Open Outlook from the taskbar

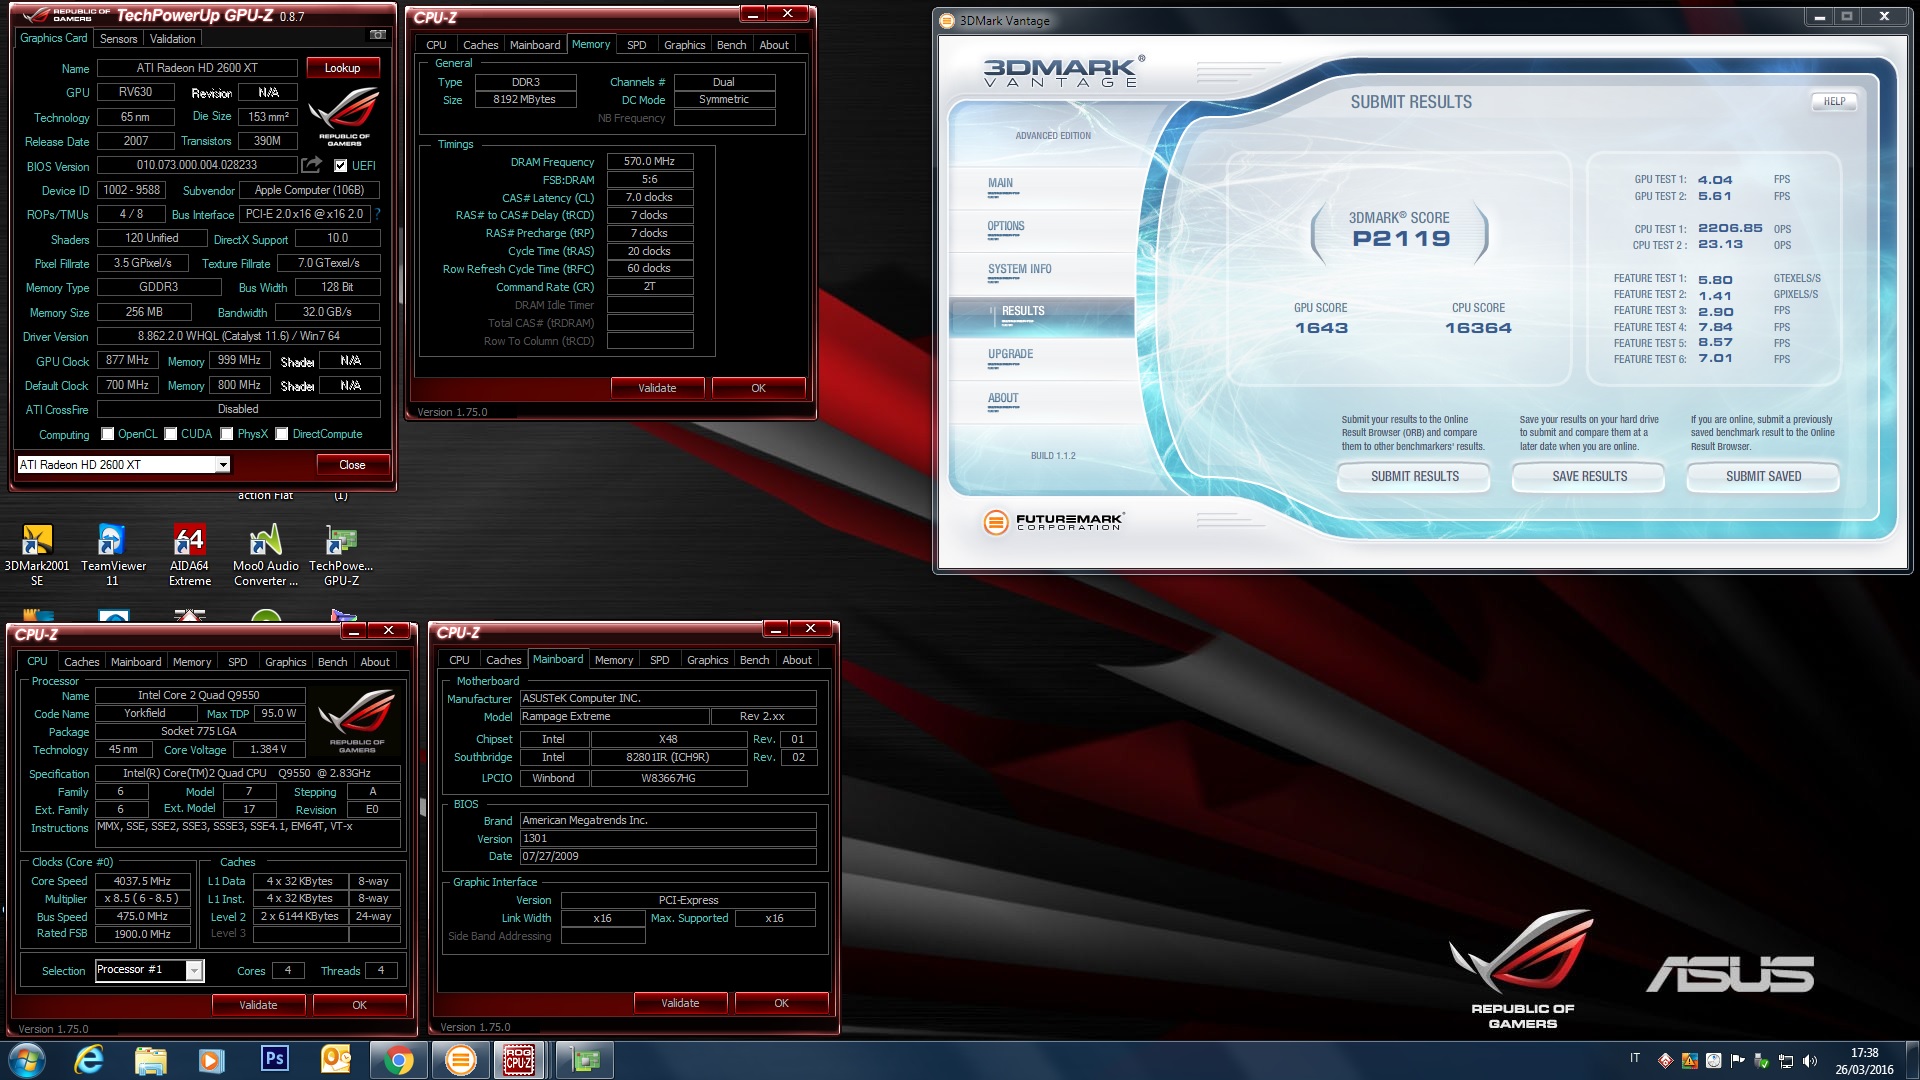[x=336, y=1059]
